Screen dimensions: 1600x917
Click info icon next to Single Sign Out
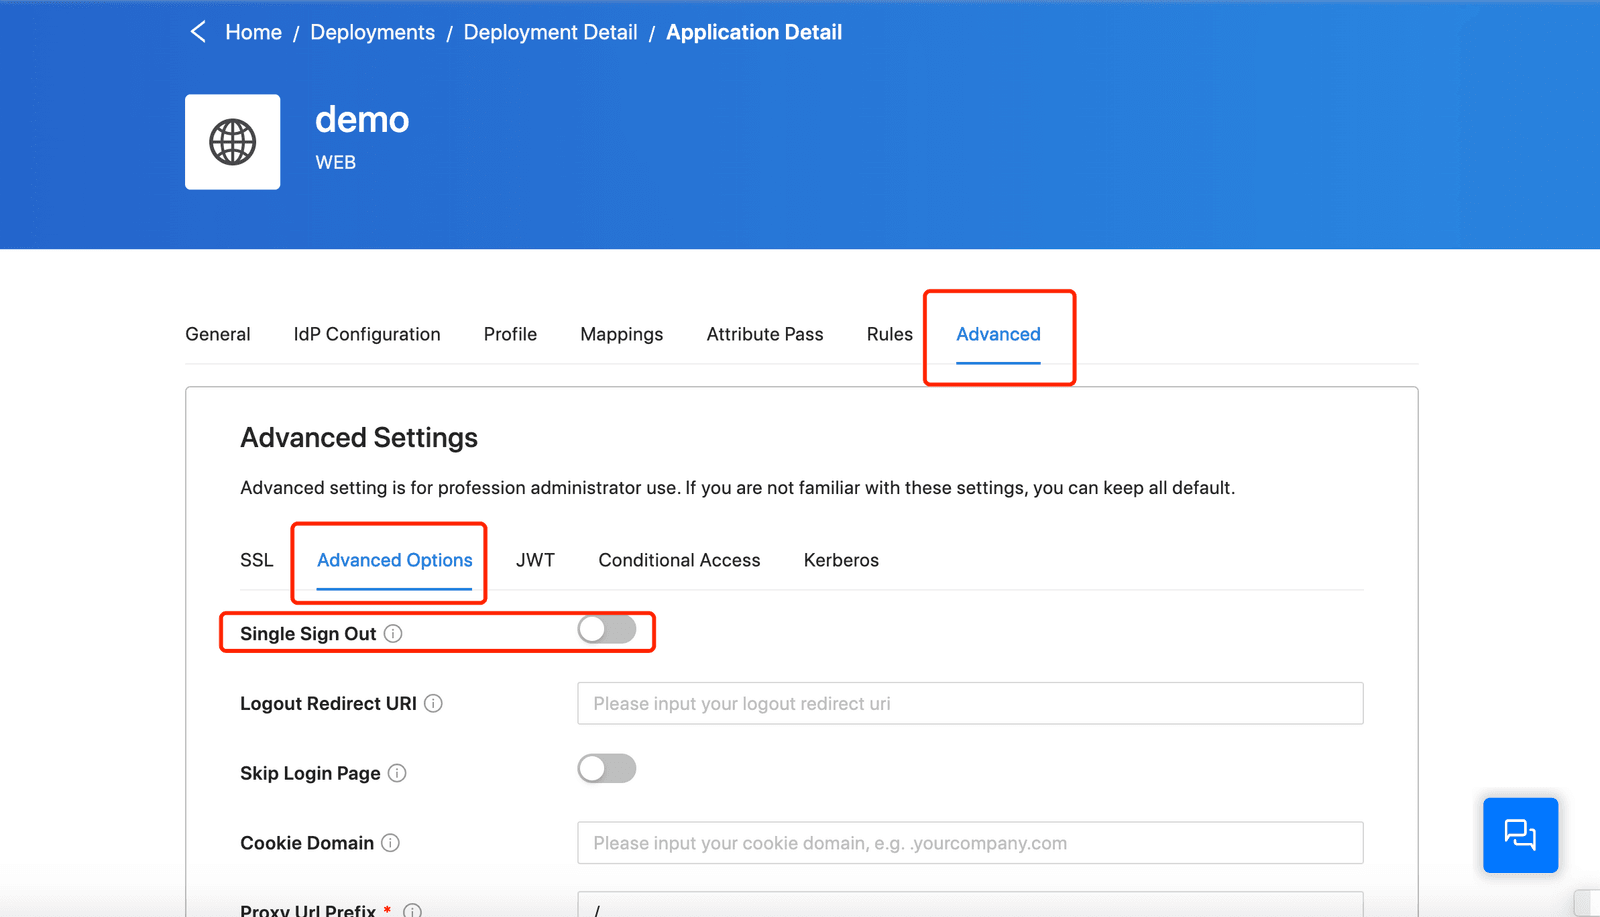tap(393, 633)
